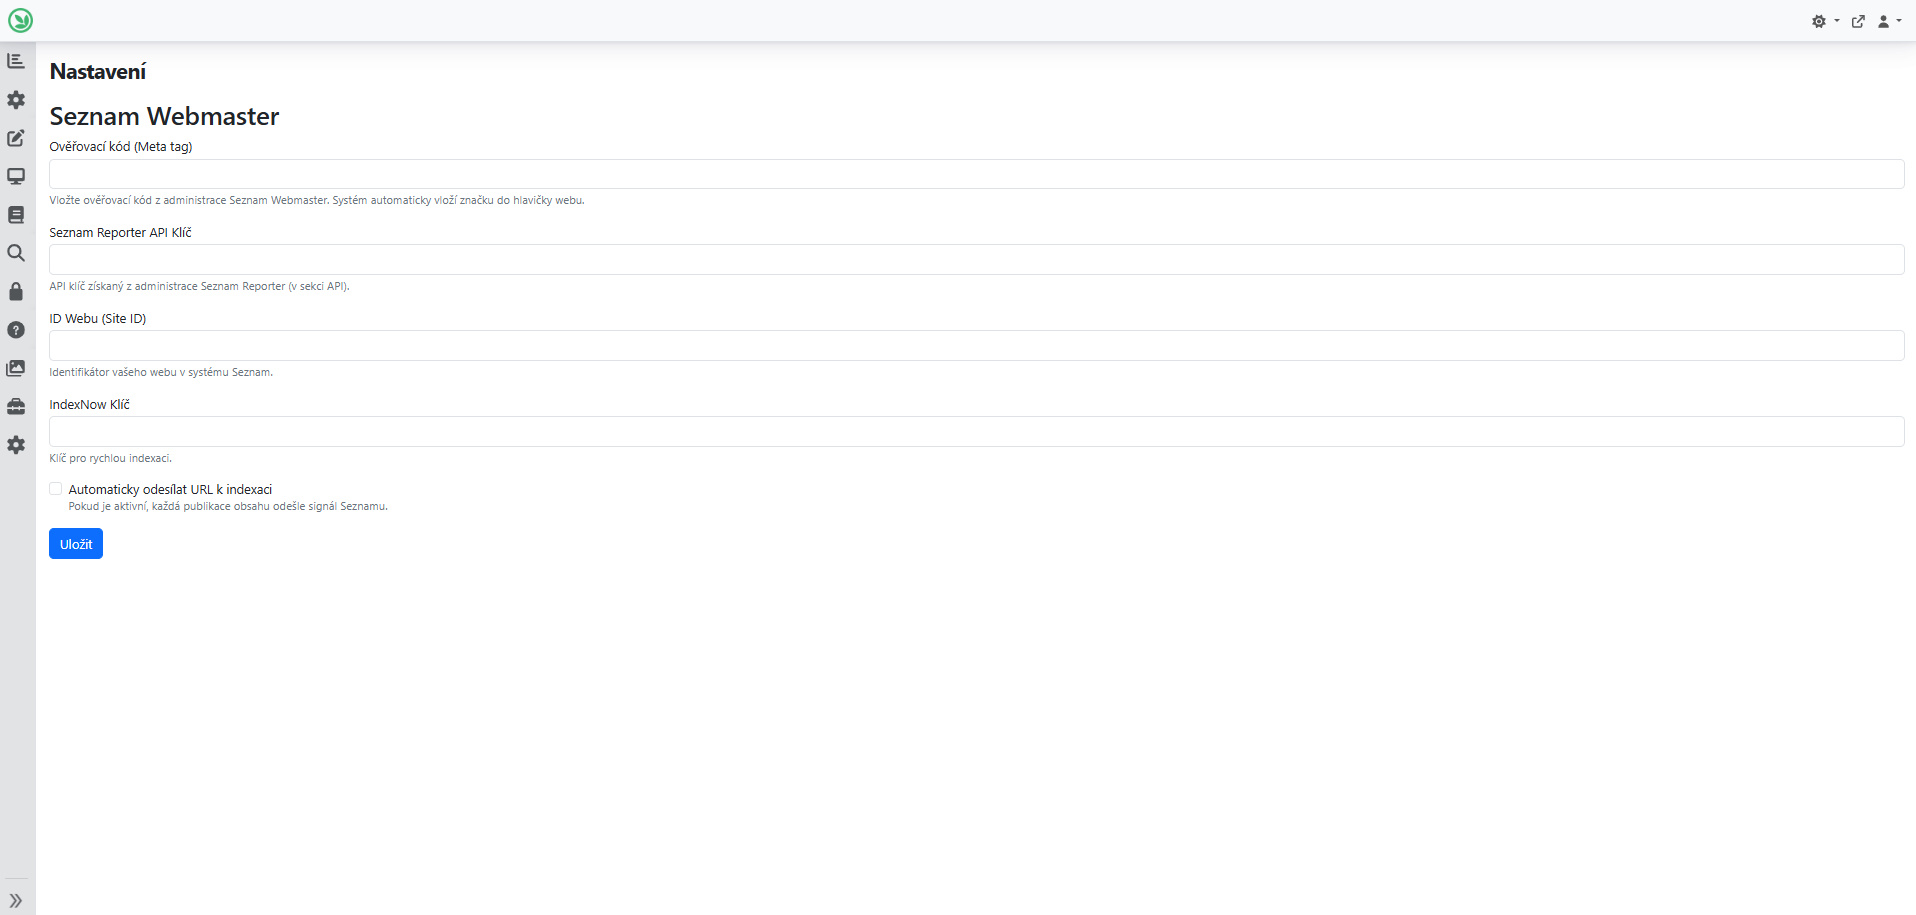Open the user account dropdown
The height and width of the screenshot is (915, 1916).
1889,21
